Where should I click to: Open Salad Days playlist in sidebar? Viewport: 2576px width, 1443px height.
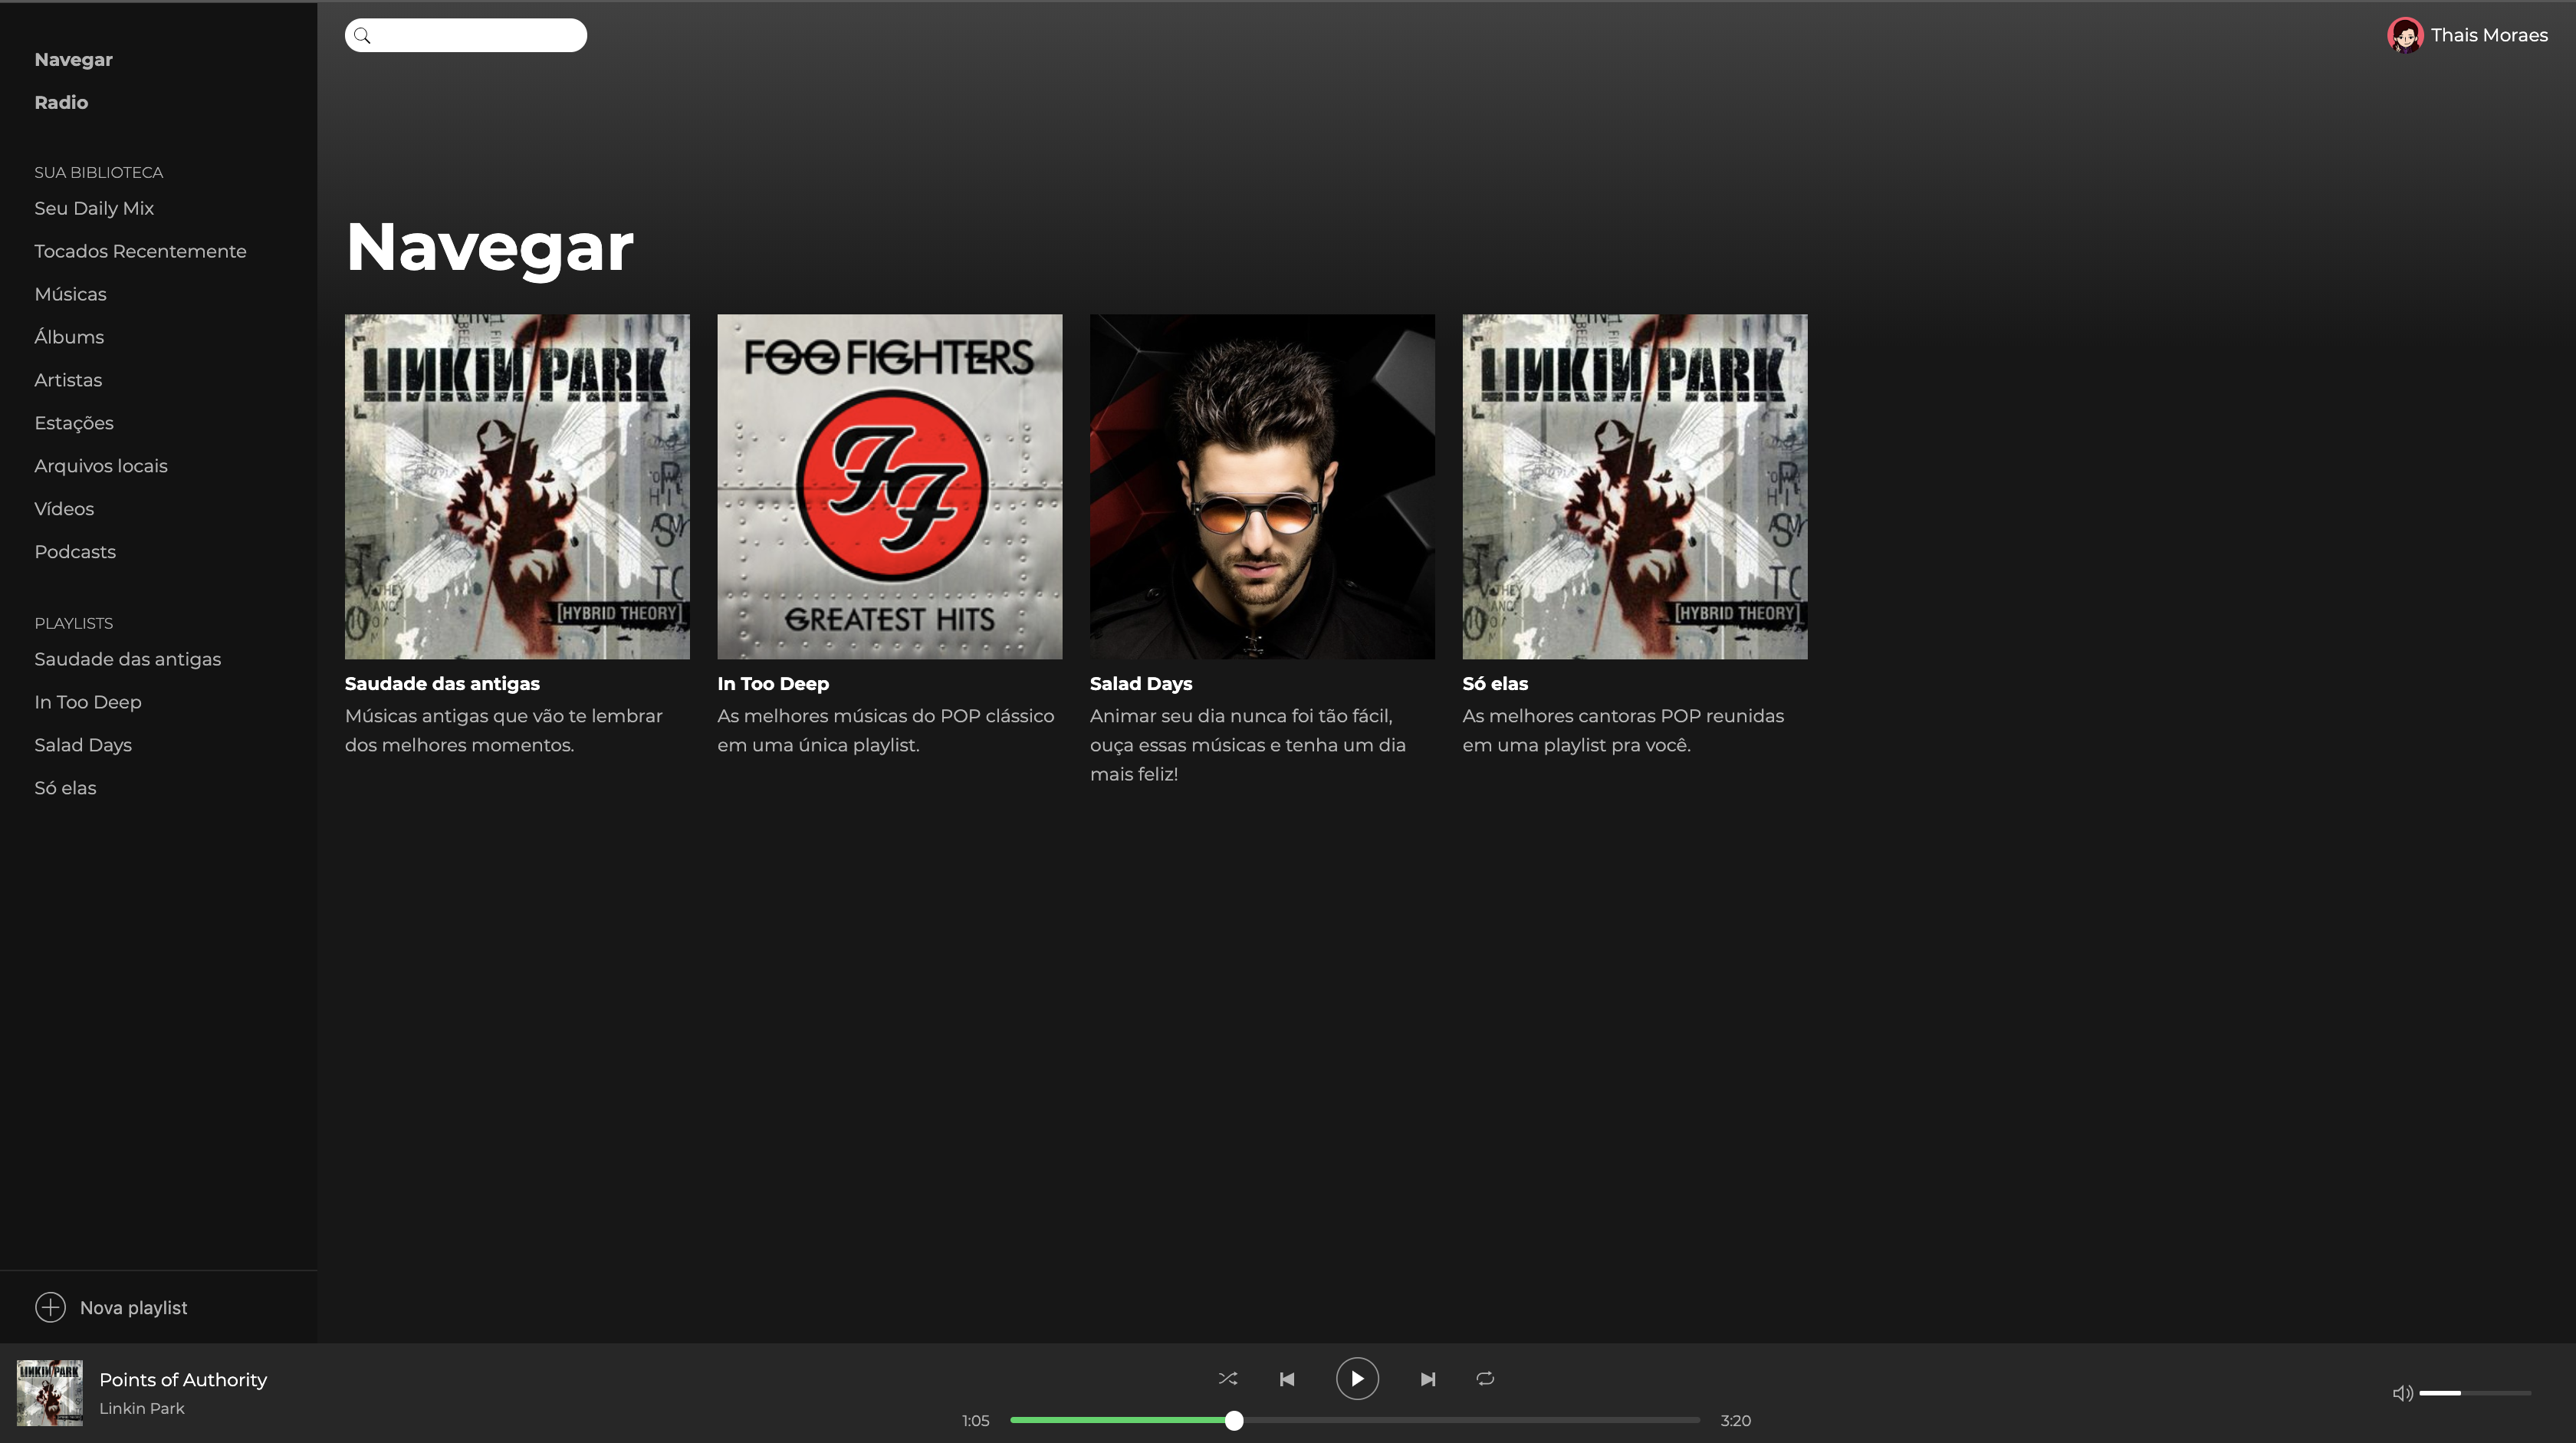pos(83,745)
